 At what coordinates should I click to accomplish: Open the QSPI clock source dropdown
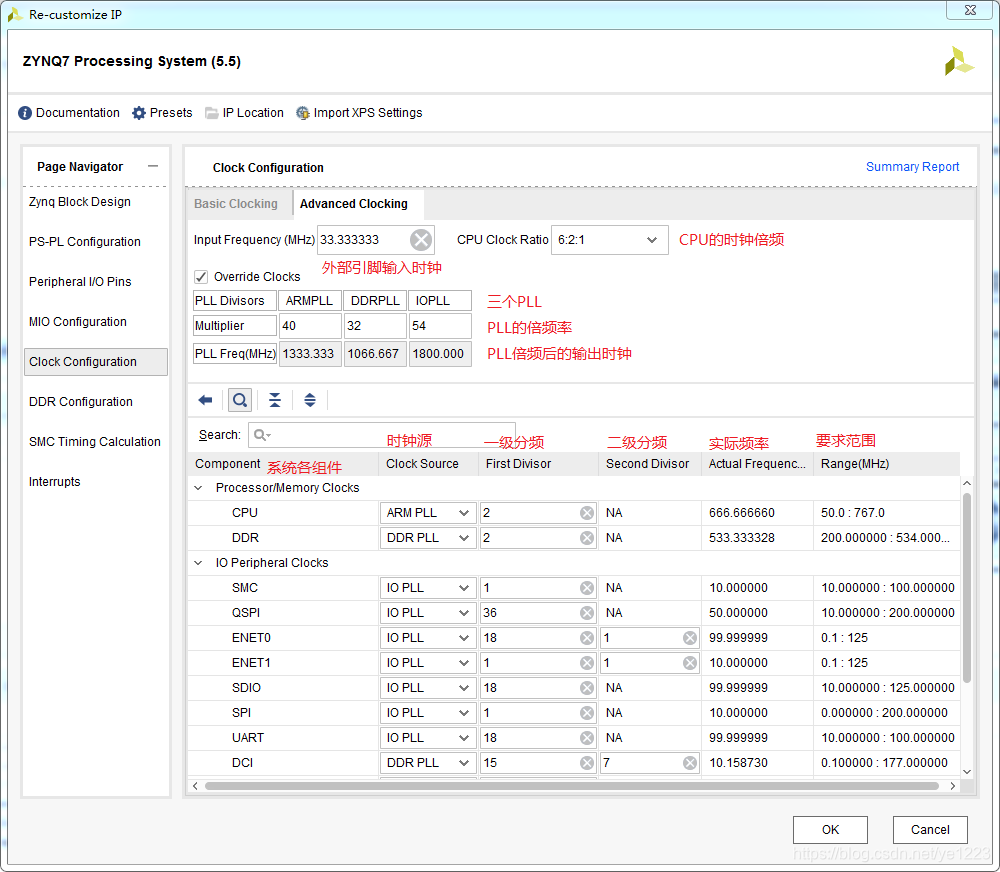pyautogui.click(x=428, y=612)
